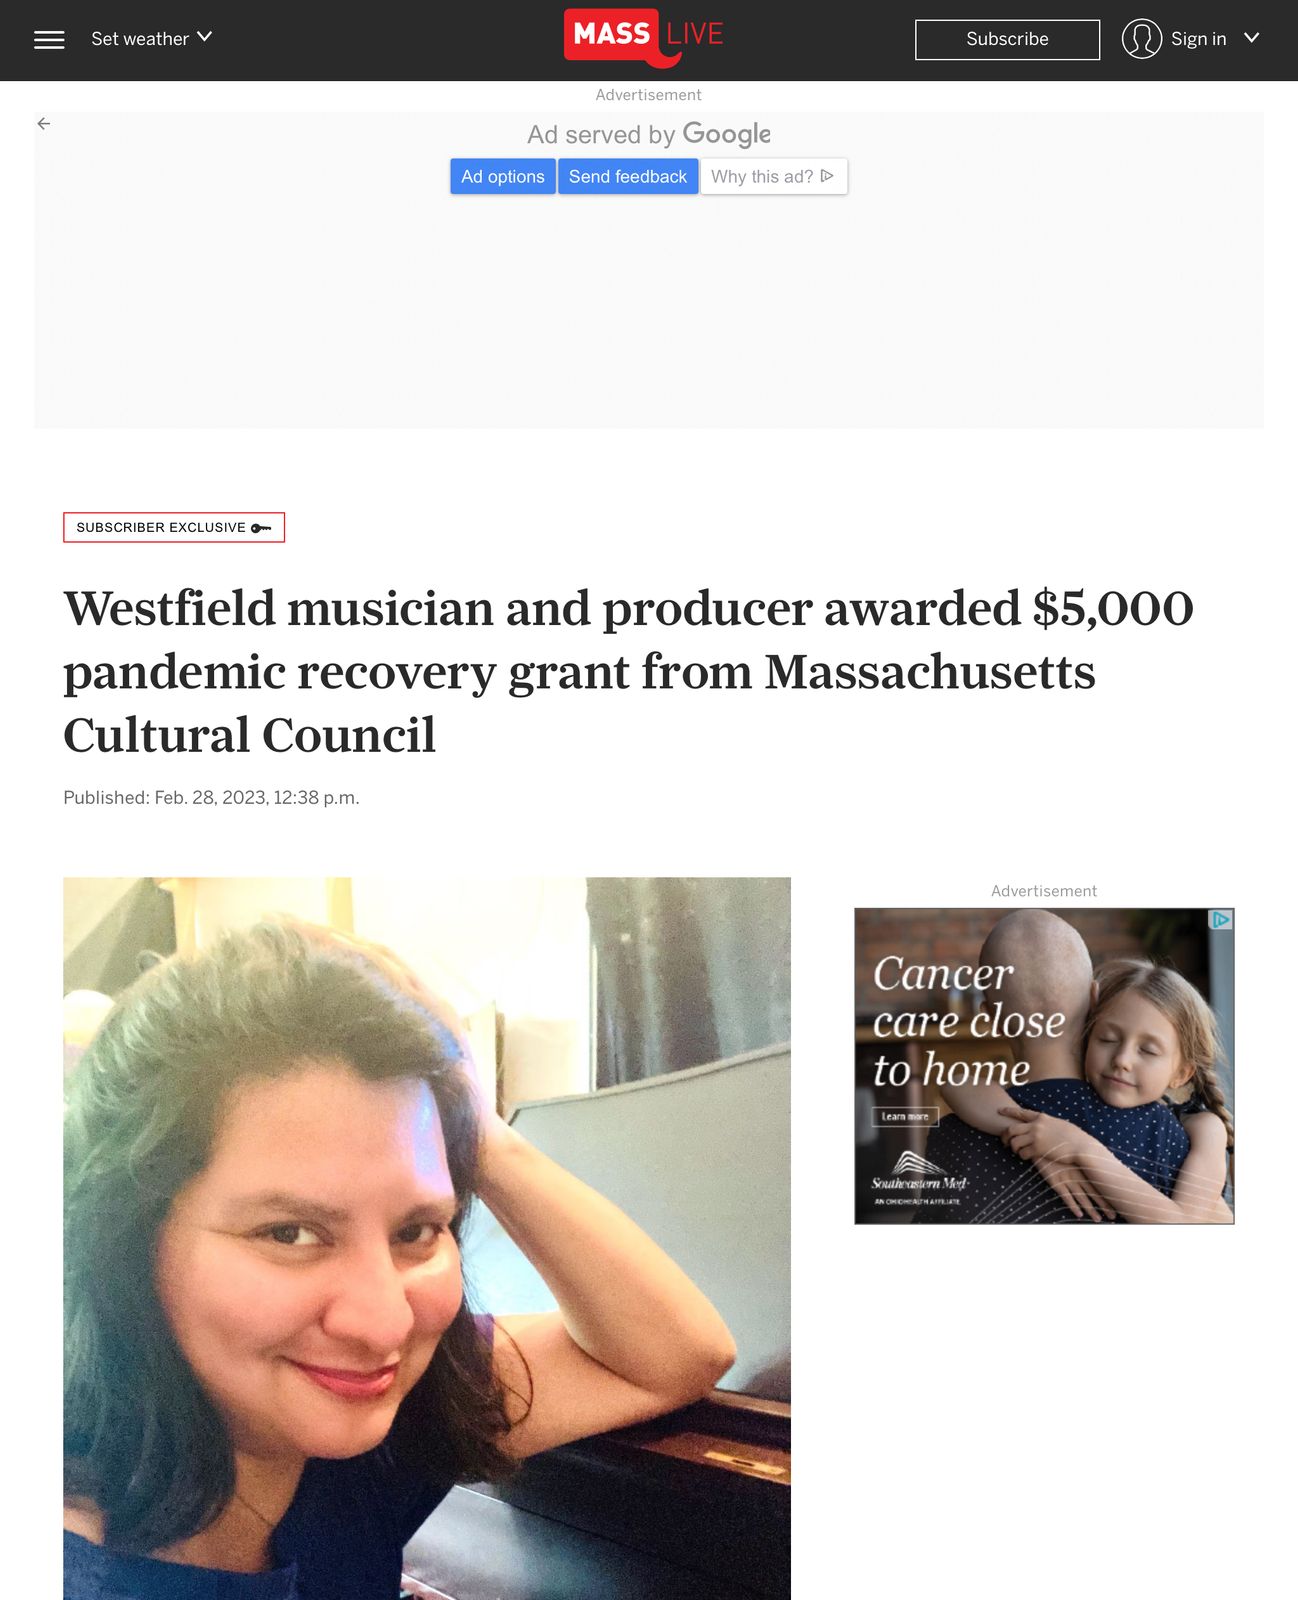Open the musician's article photo
The image size is (1298, 1600).
pos(427,1238)
